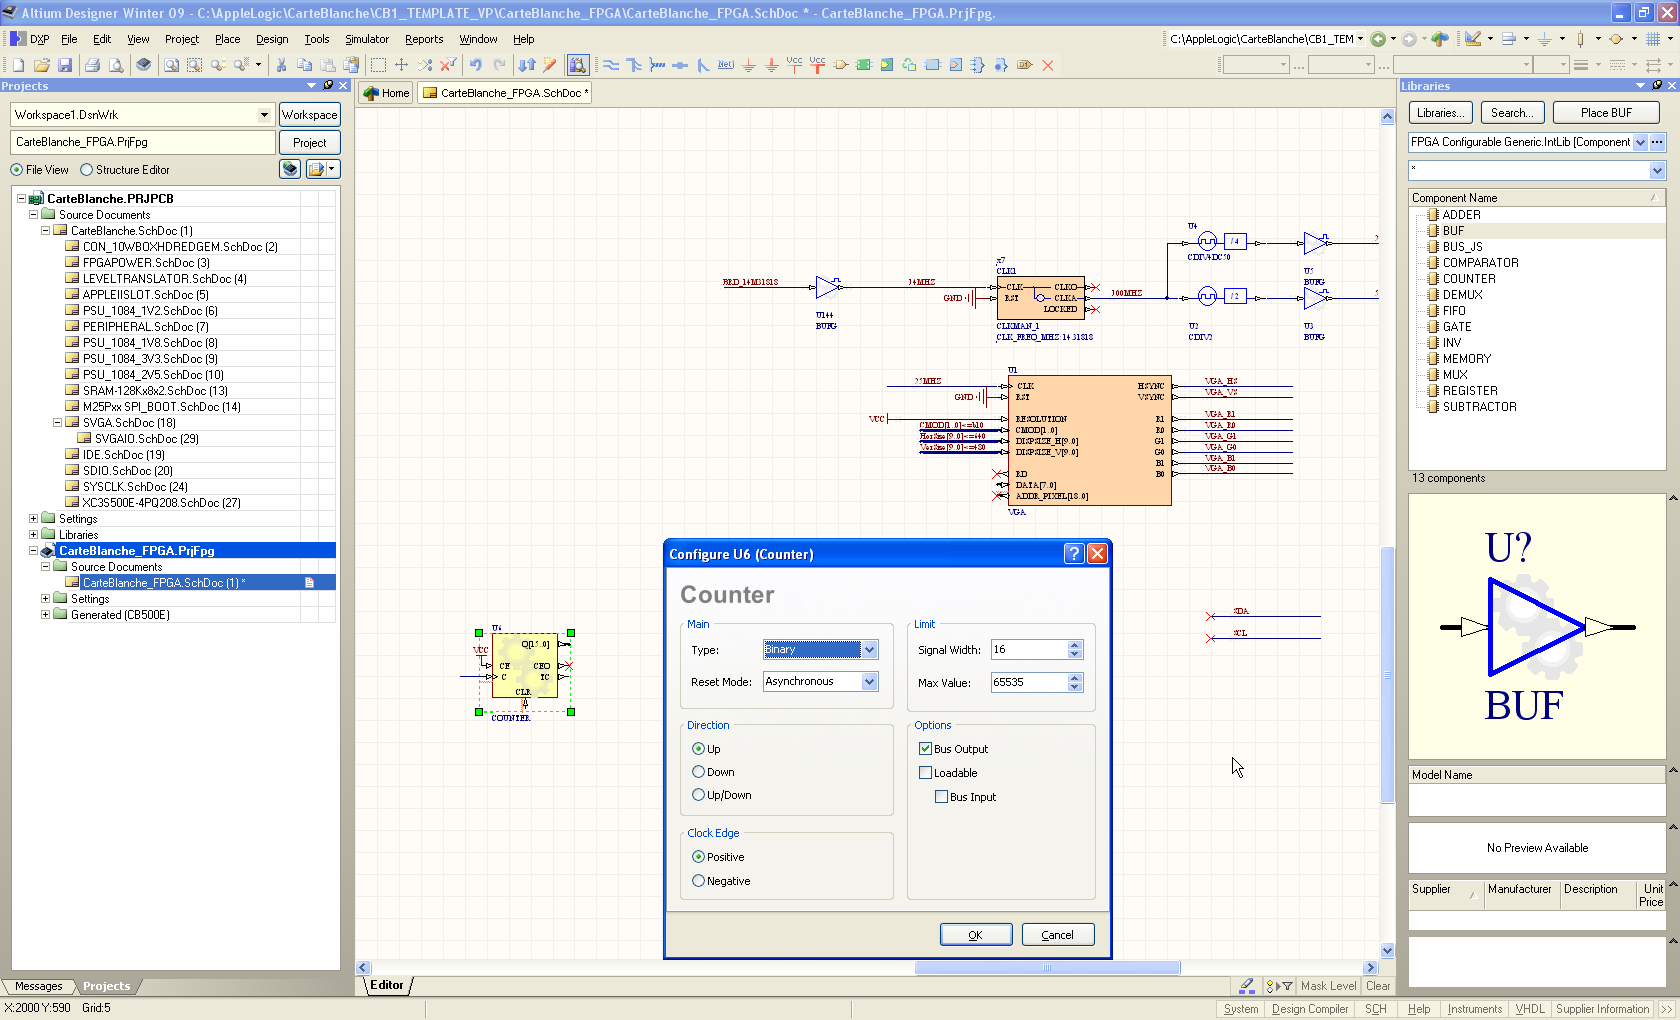This screenshot has width=1680, height=1020.
Task: Expand the Libraries folder in project tree
Action: 33,535
